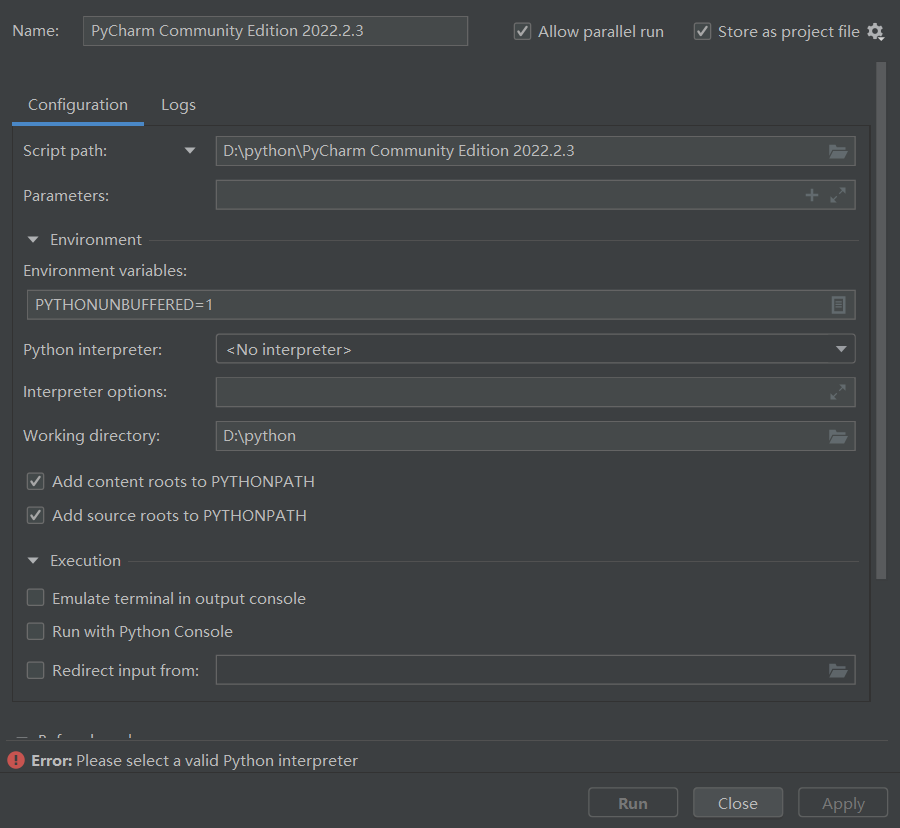Click the Apply button
This screenshot has height=828, width=900.
pyautogui.click(x=843, y=803)
